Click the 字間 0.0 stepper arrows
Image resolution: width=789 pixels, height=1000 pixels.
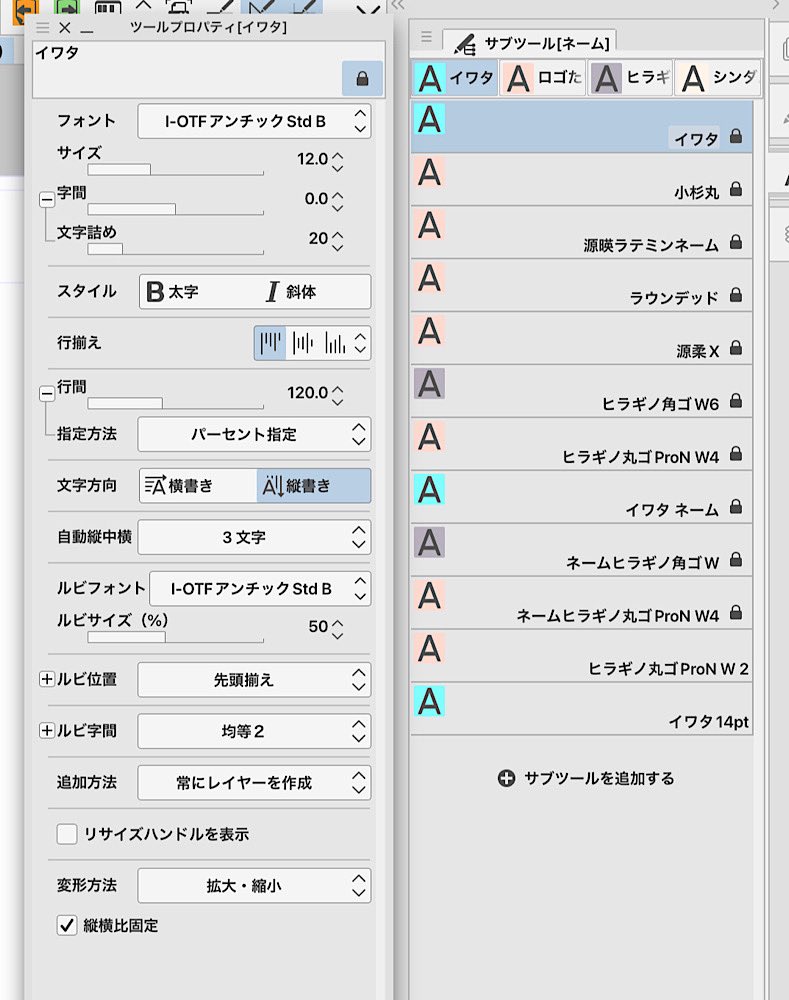click(337, 201)
